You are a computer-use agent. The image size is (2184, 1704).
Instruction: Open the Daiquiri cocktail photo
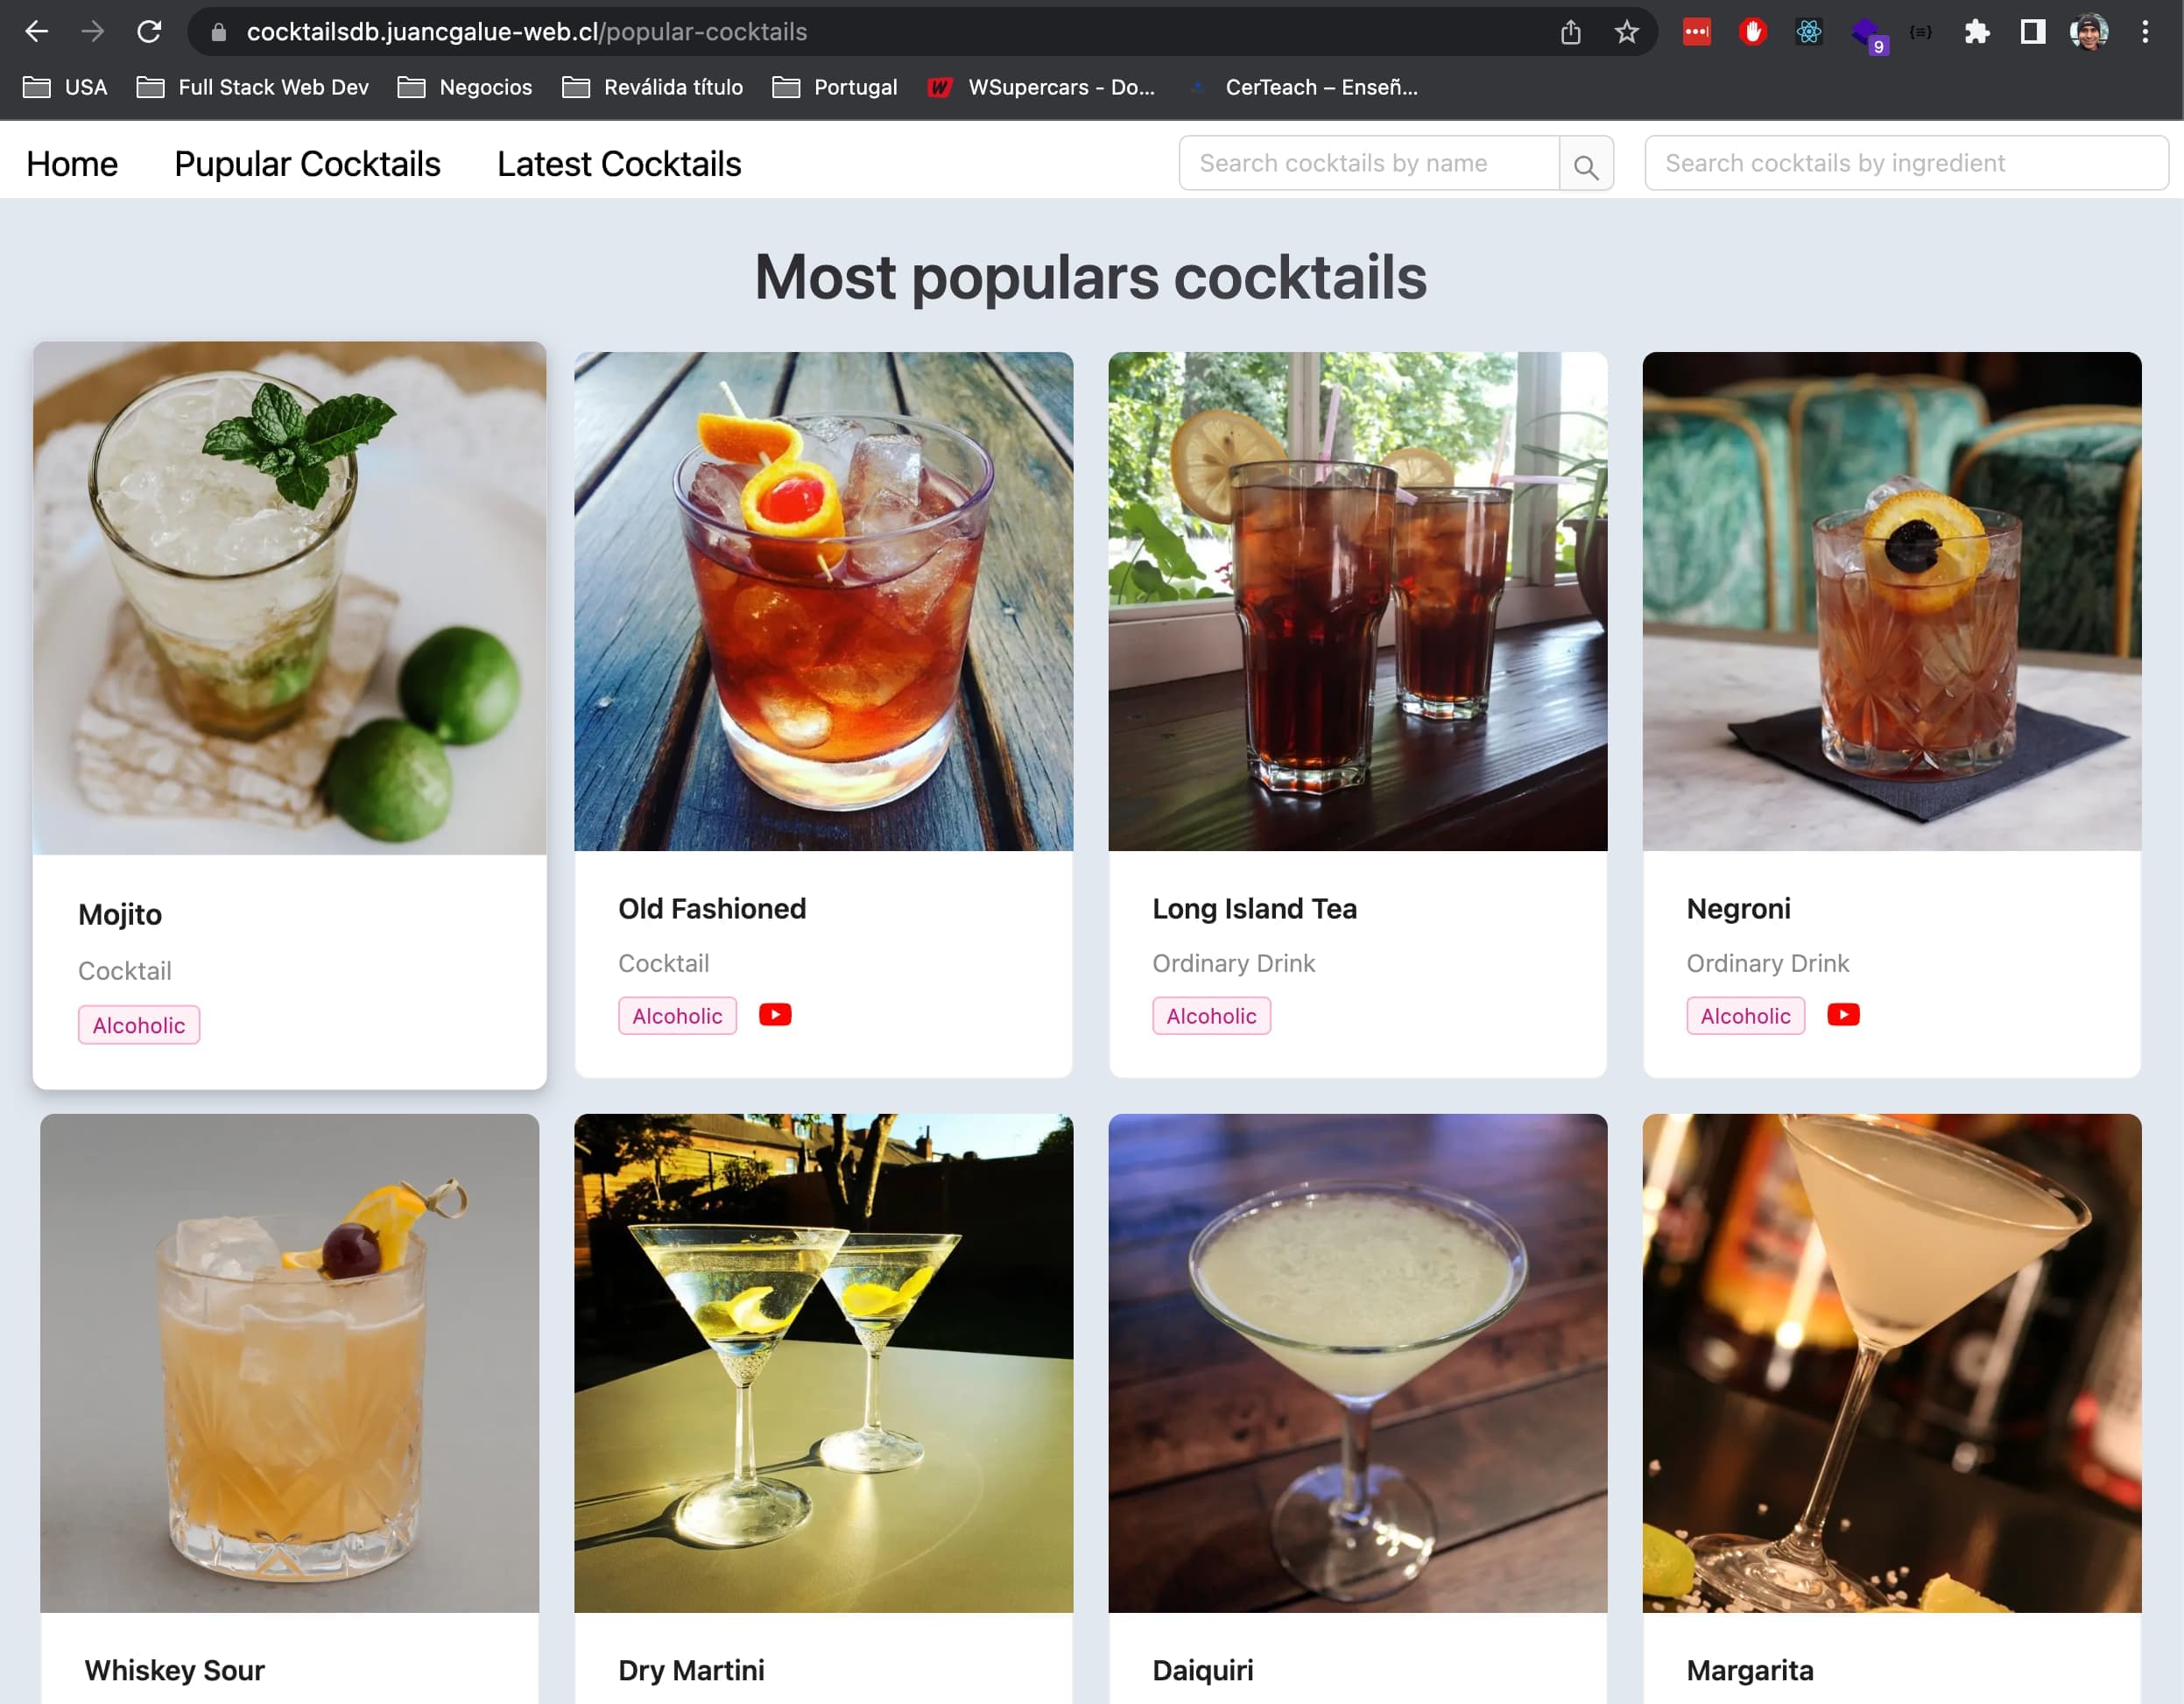[x=1358, y=1363]
